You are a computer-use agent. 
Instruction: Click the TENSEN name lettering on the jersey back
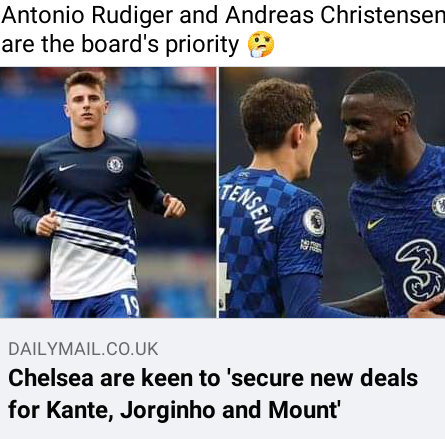click(248, 208)
